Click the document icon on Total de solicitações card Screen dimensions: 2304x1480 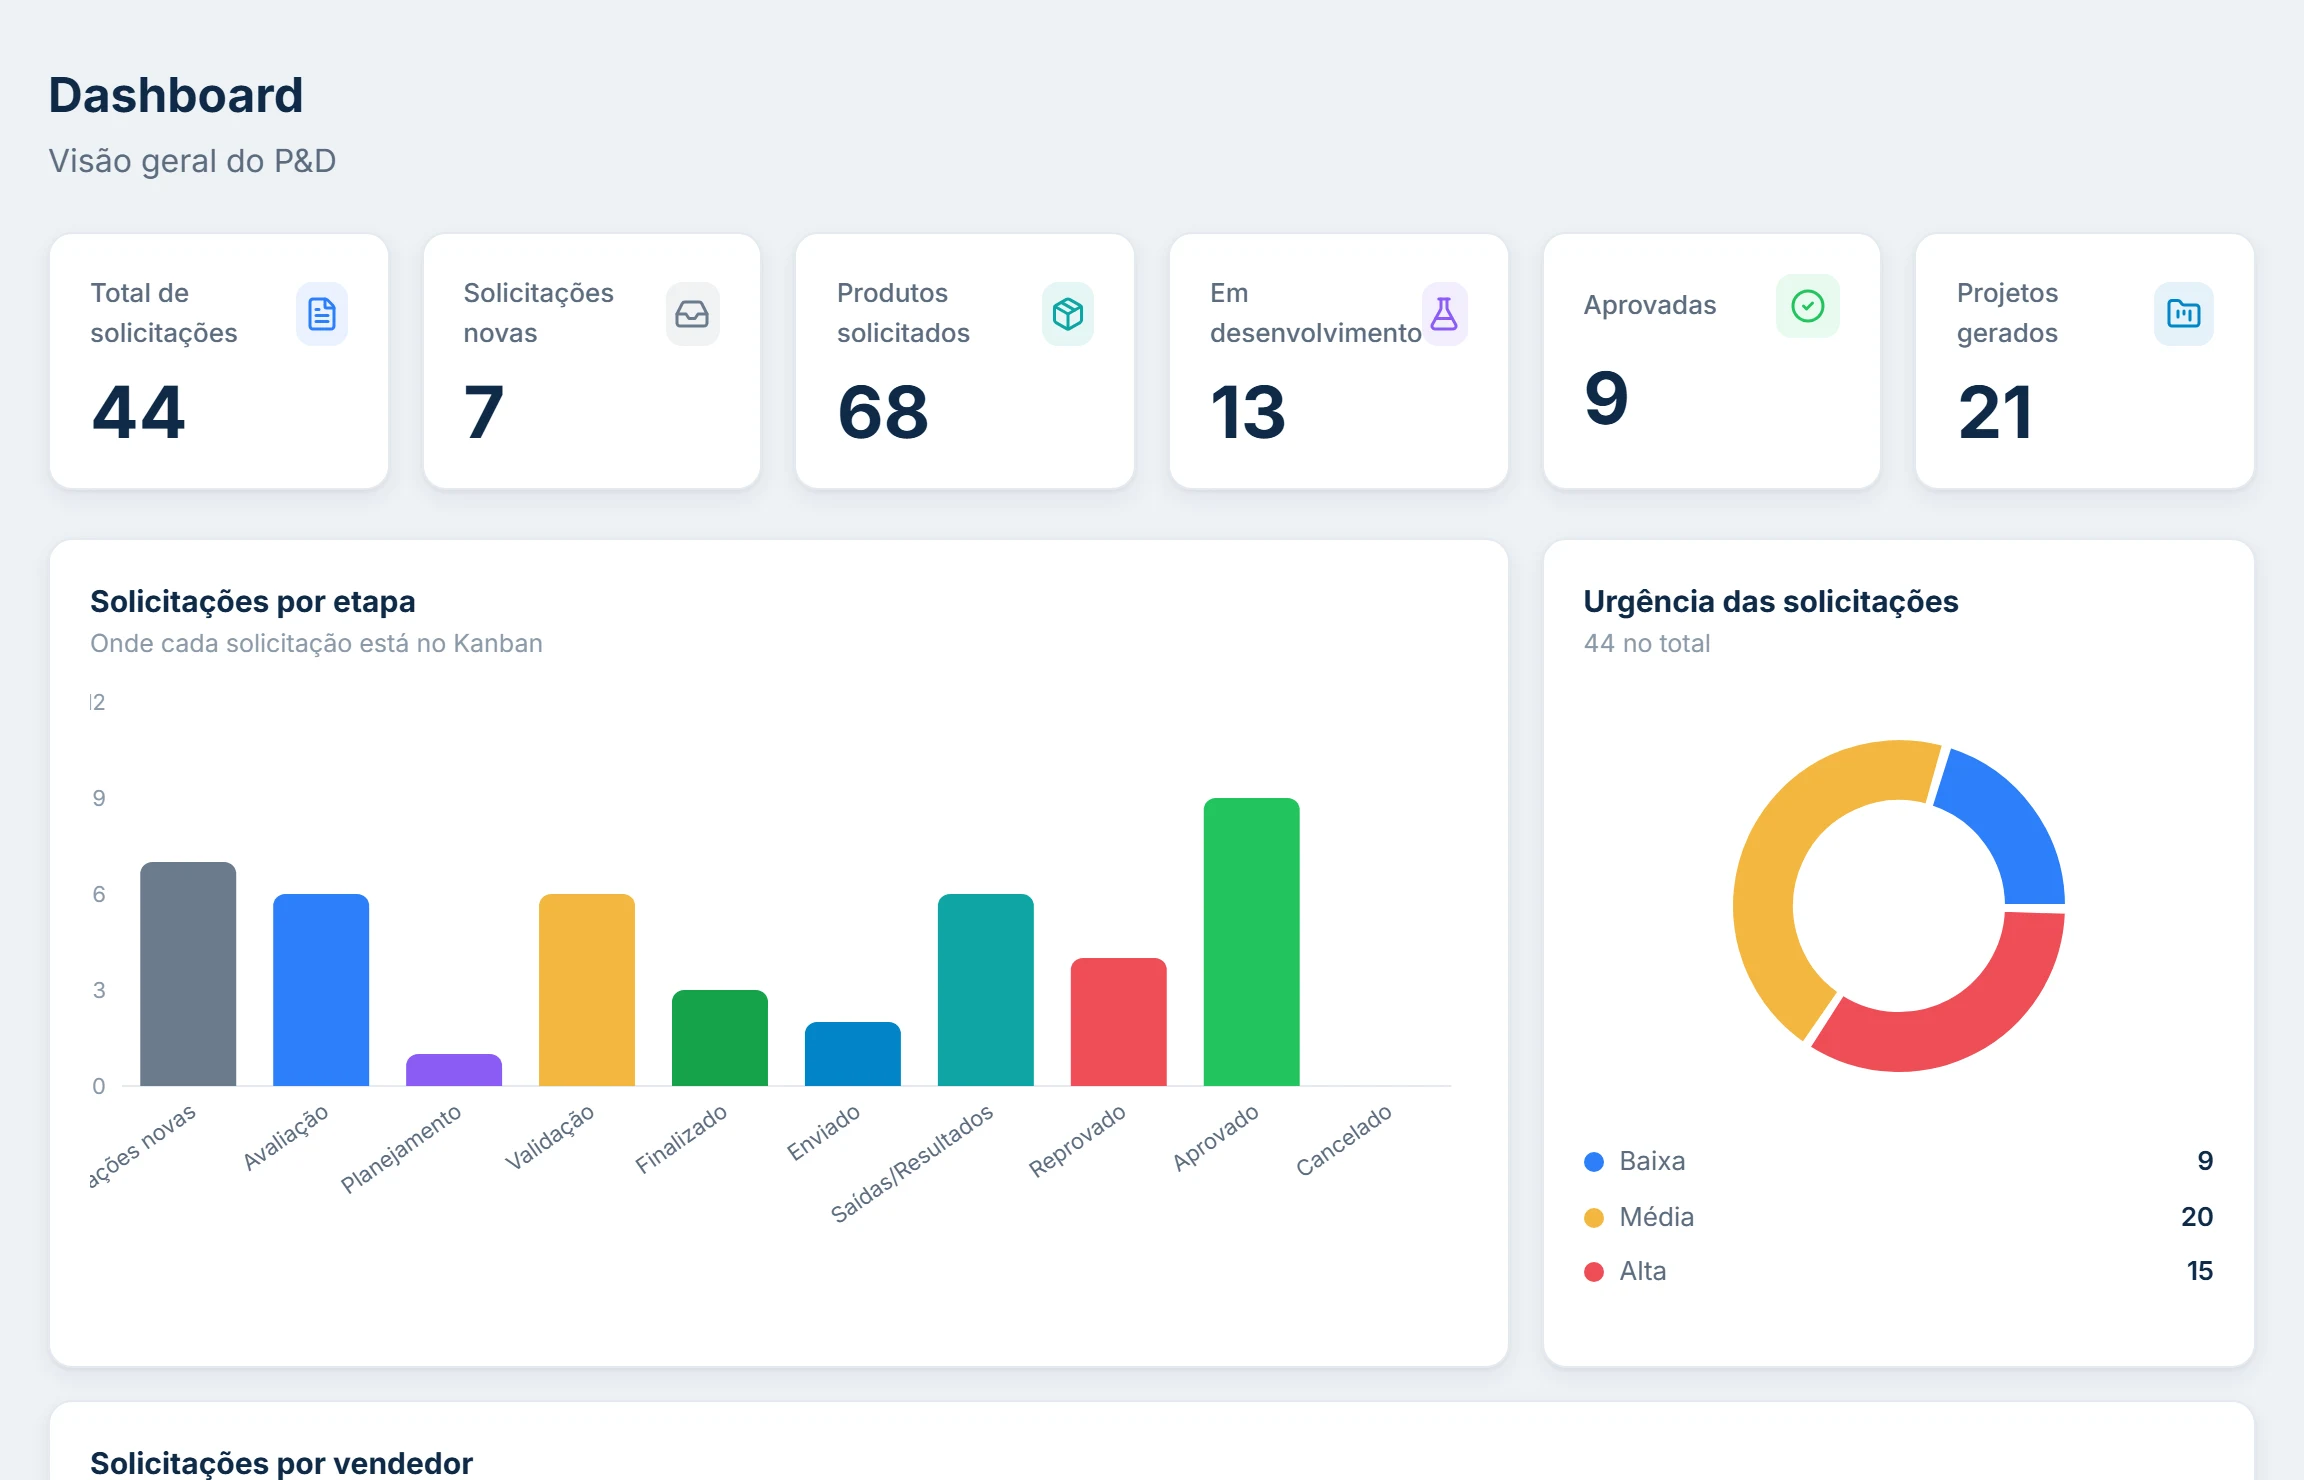coord(322,314)
